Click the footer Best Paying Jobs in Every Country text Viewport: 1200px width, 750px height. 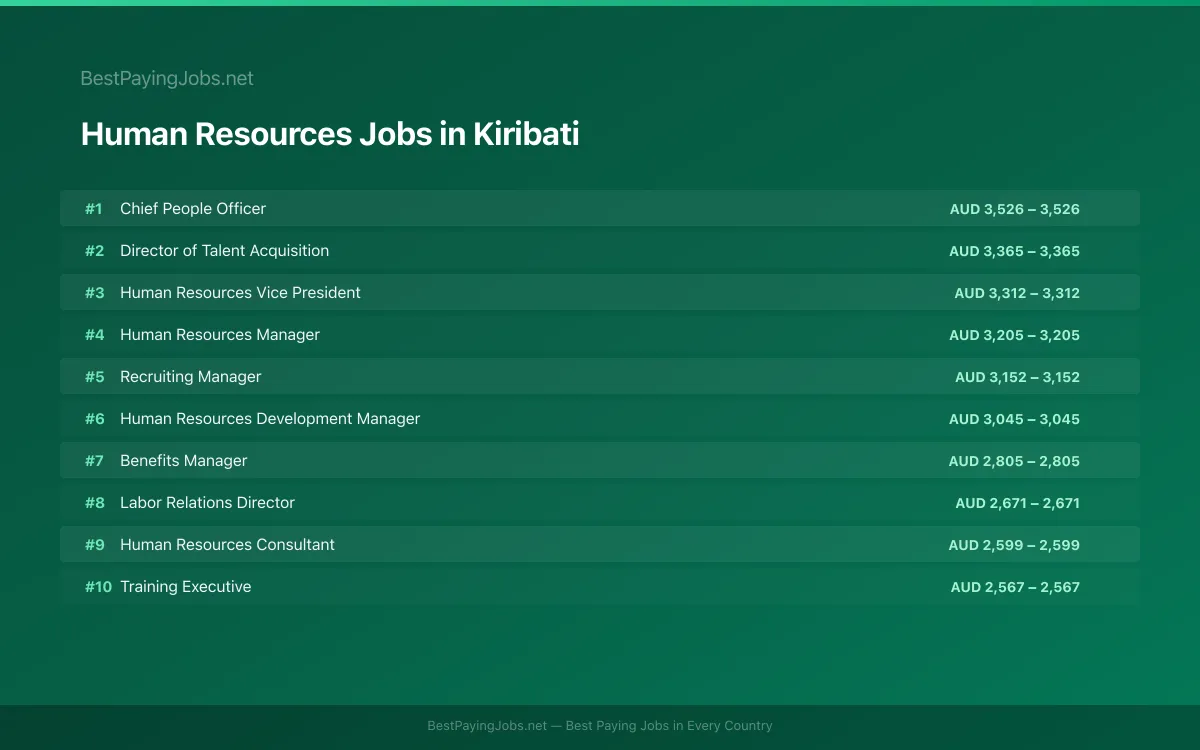669,726
